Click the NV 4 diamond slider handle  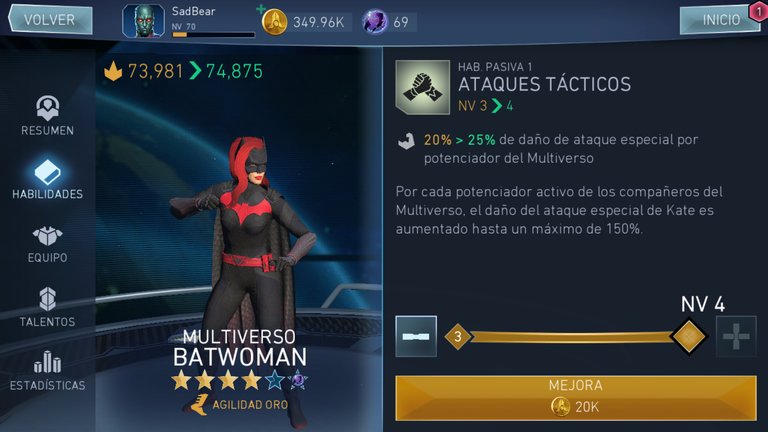click(x=689, y=336)
